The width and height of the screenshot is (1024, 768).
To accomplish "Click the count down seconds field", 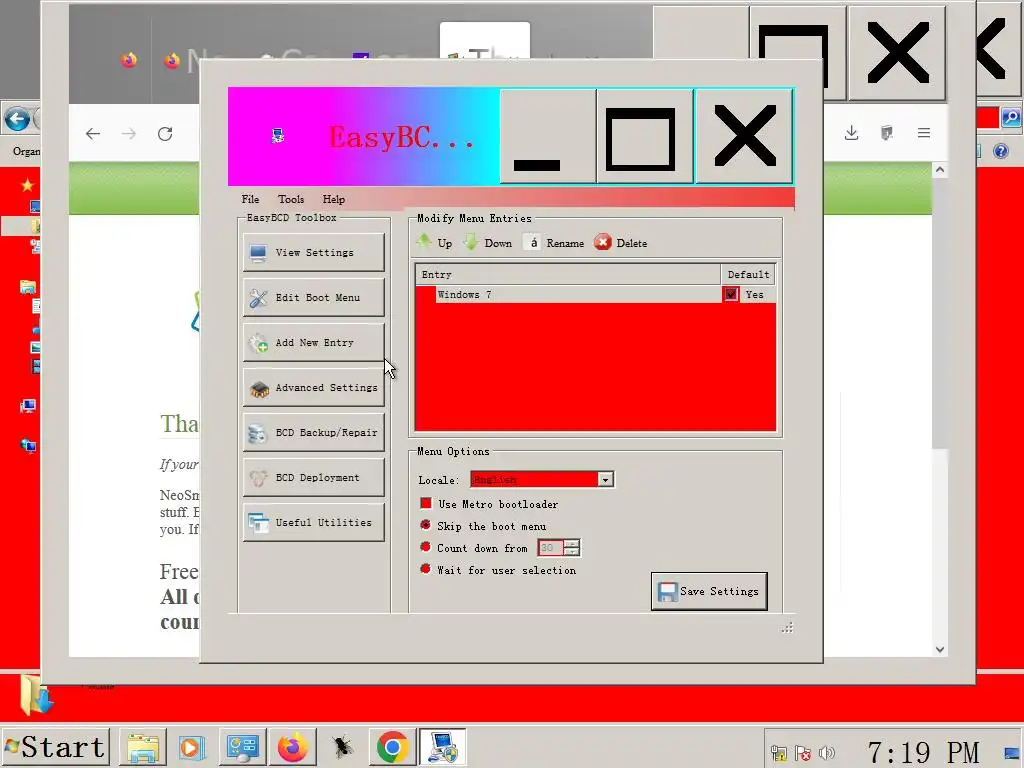I will coord(551,547).
